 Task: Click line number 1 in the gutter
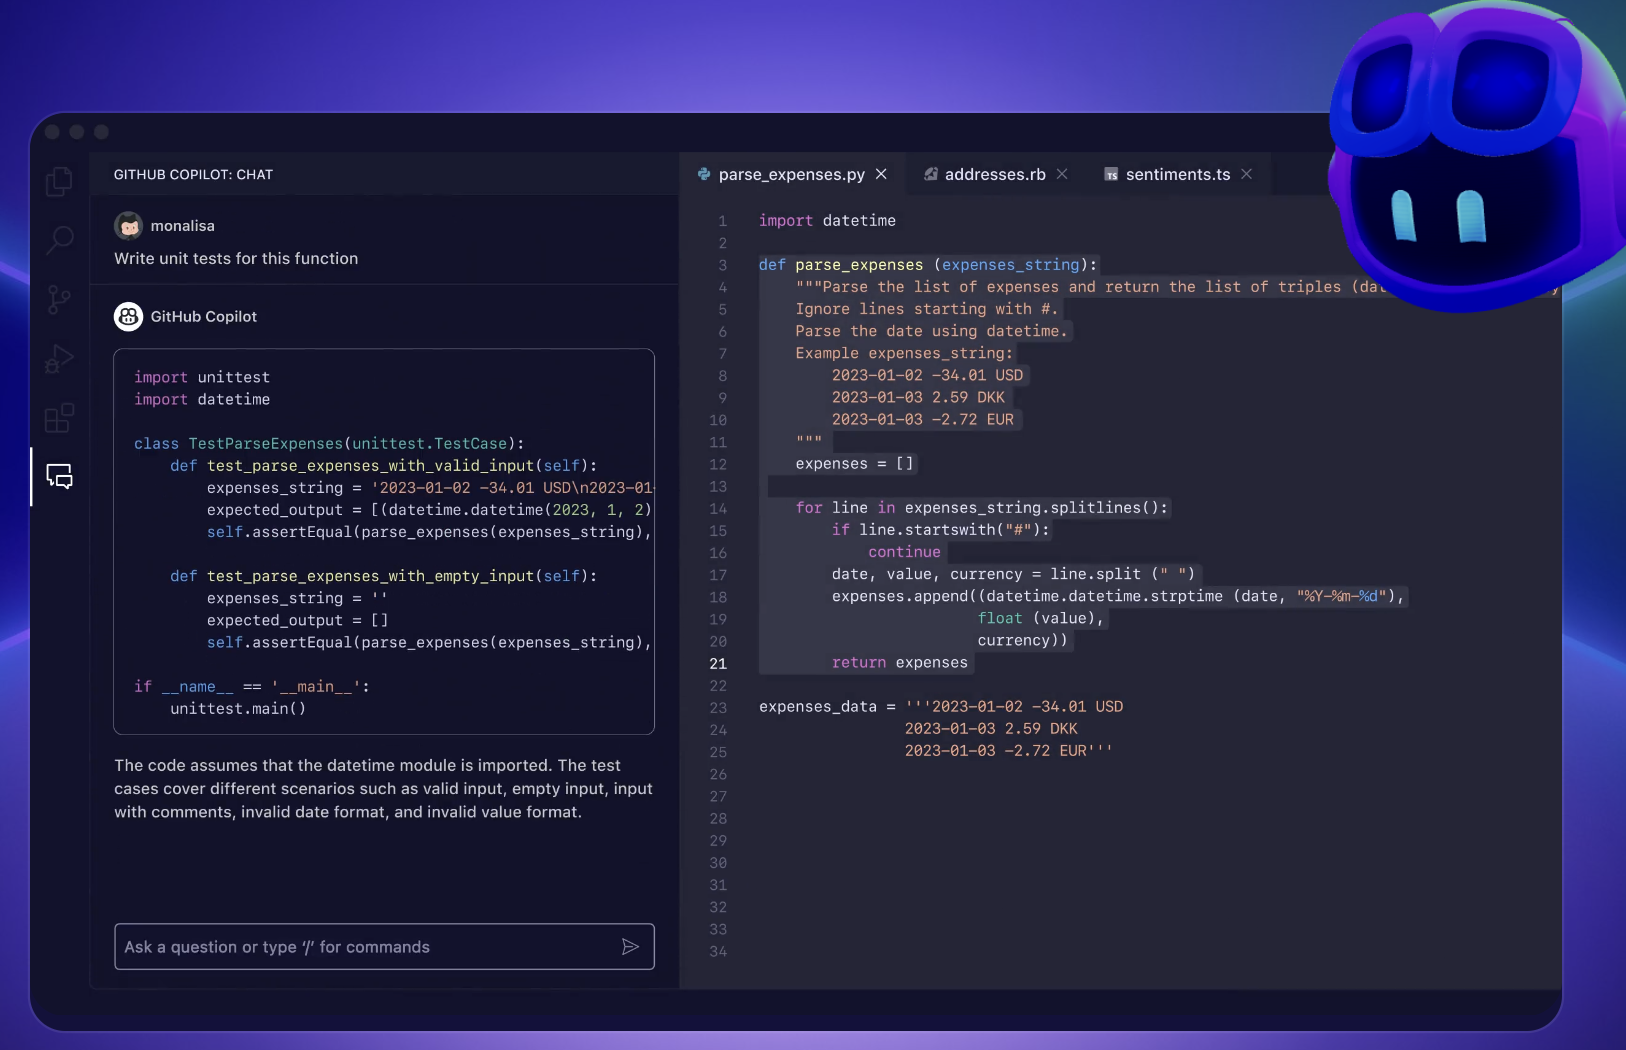(722, 221)
